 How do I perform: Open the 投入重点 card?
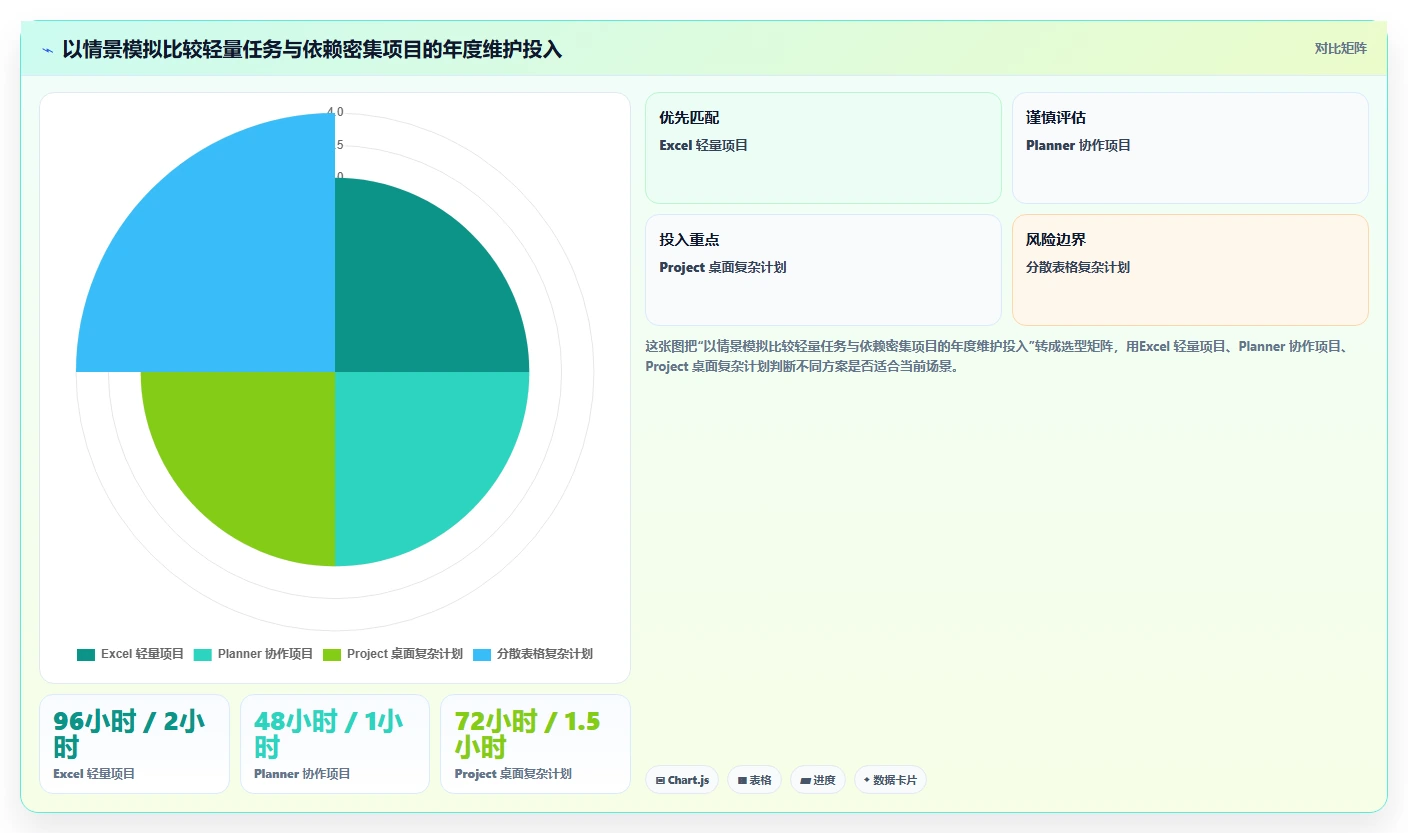(823, 270)
